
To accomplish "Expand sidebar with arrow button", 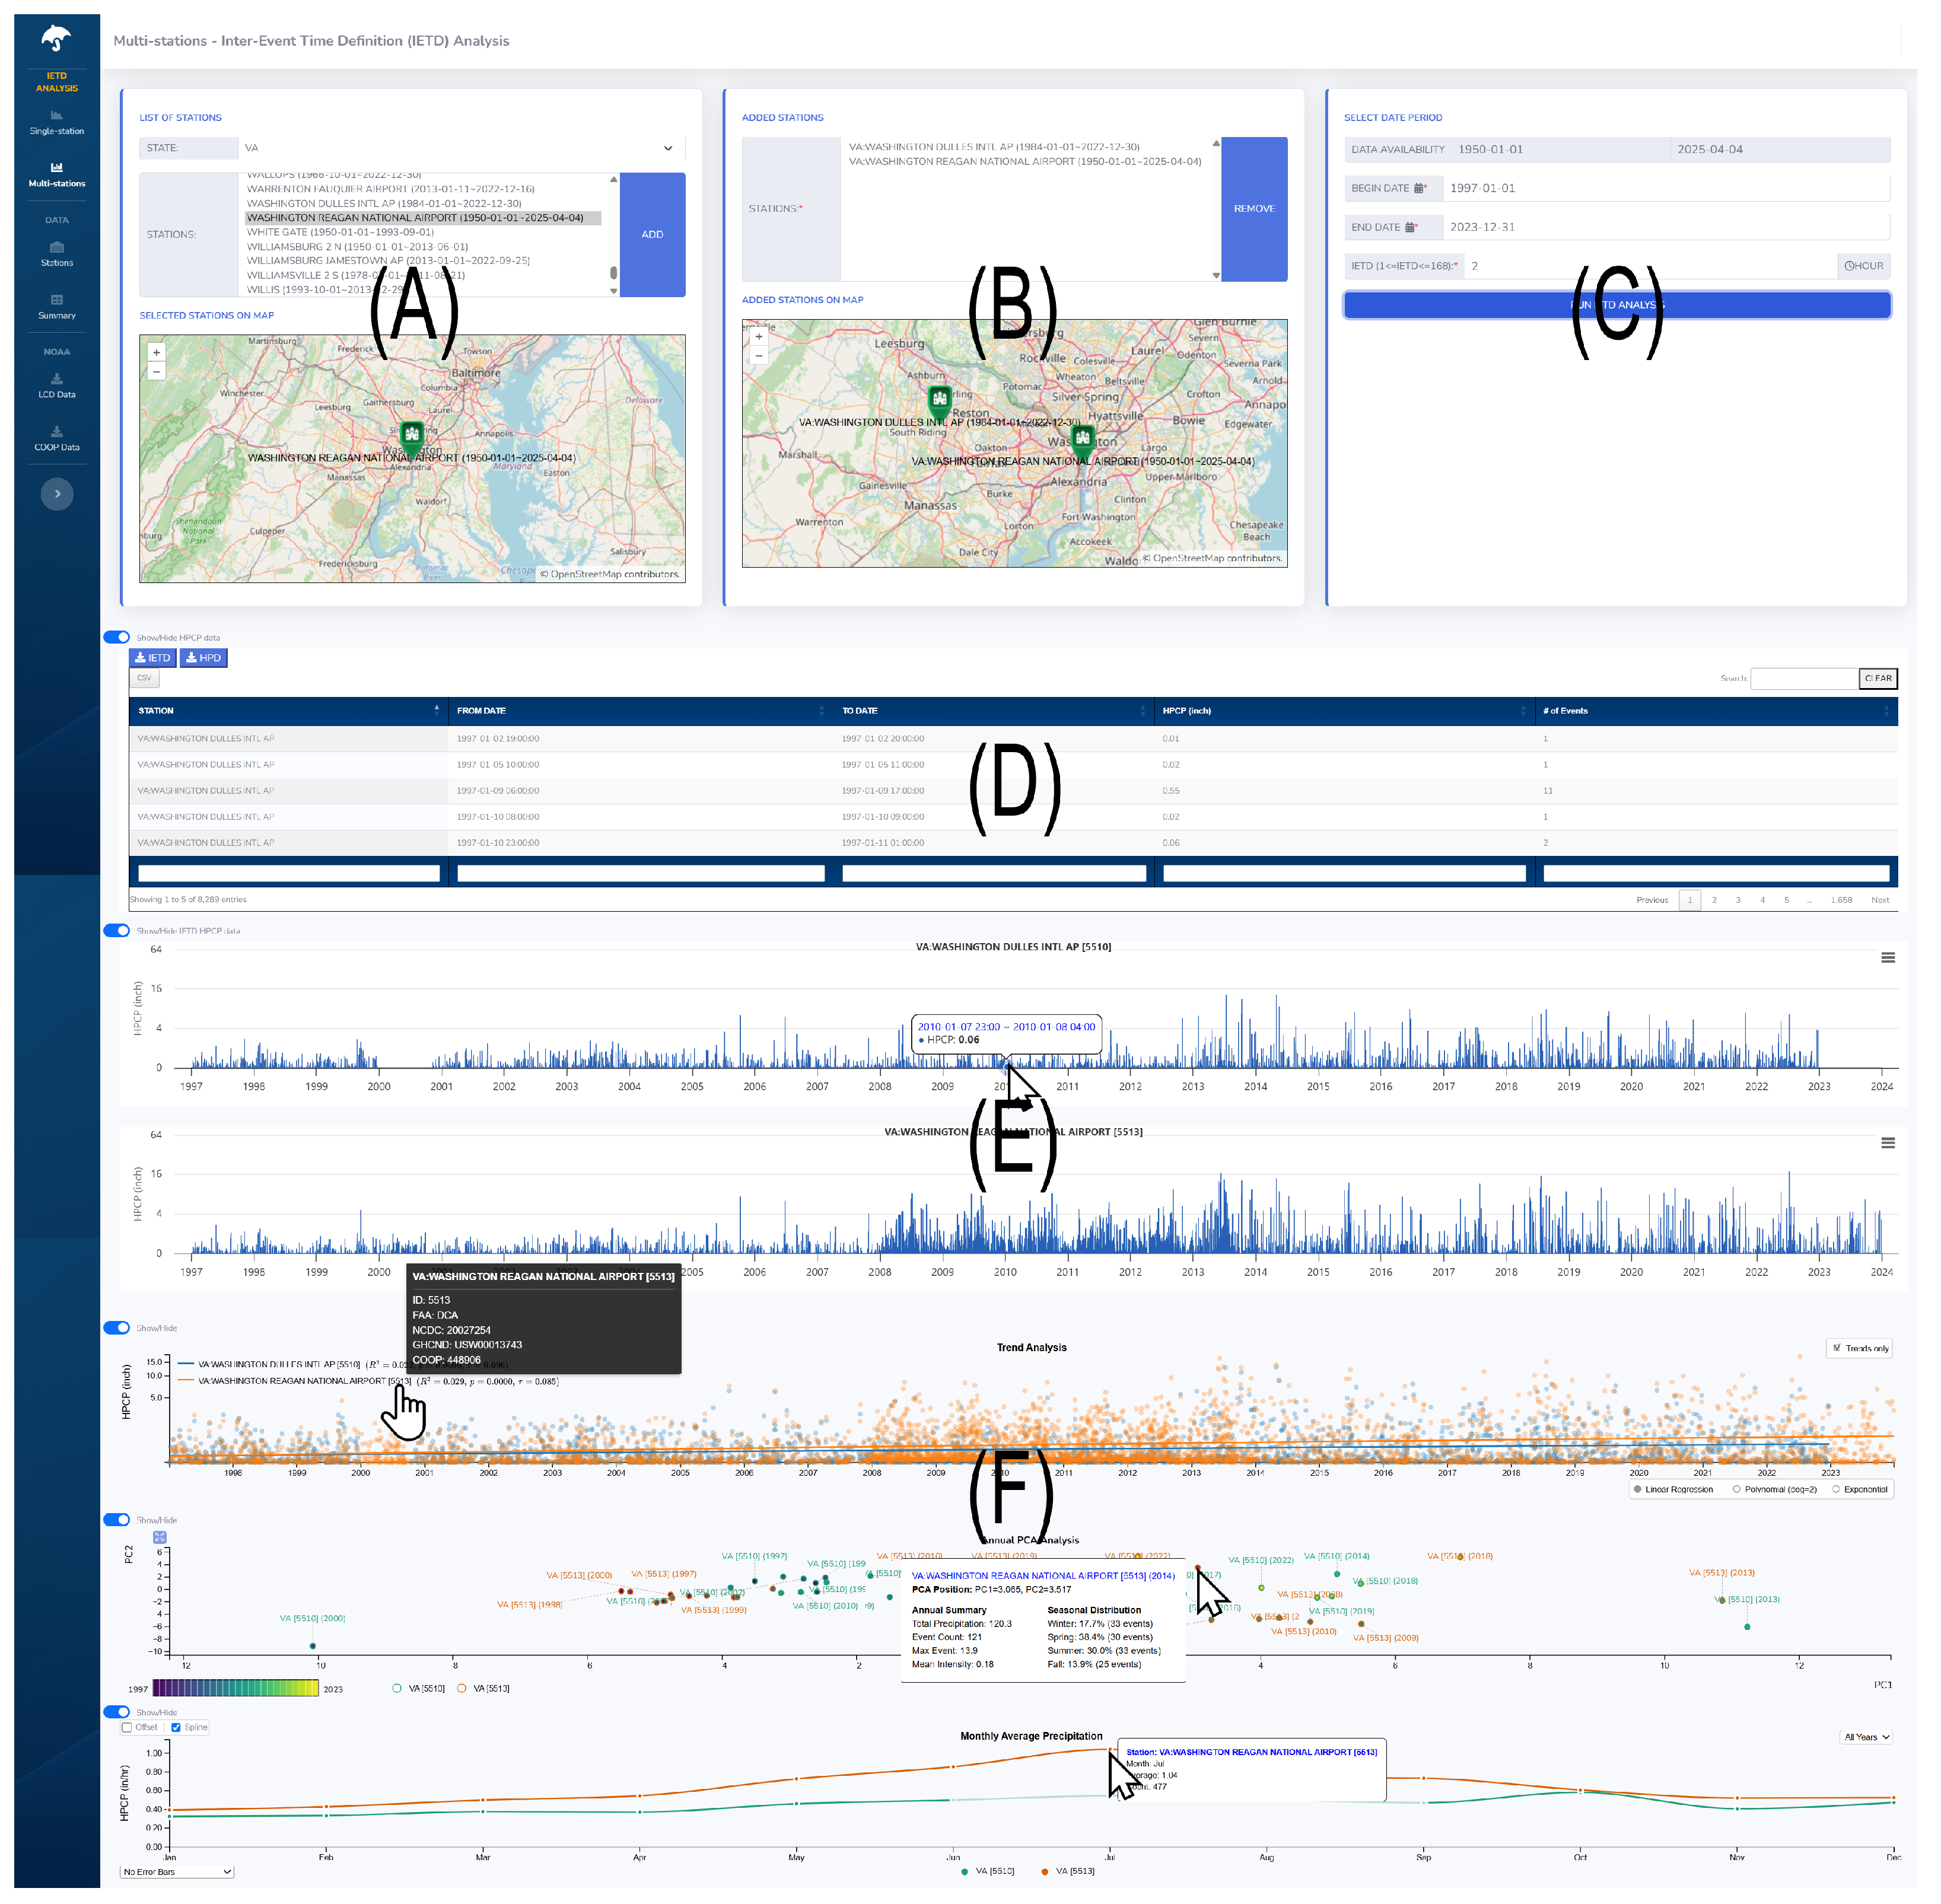I will (x=57, y=494).
